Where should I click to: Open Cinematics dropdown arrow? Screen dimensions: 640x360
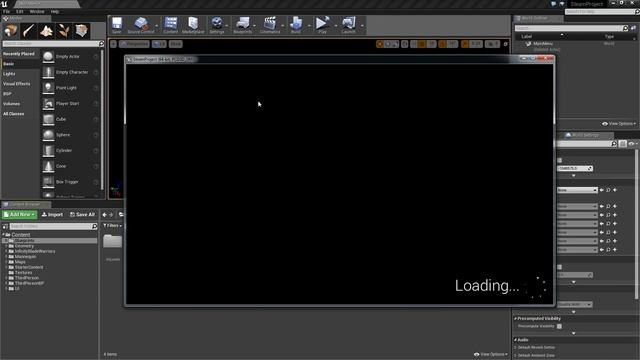(x=282, y=26)
